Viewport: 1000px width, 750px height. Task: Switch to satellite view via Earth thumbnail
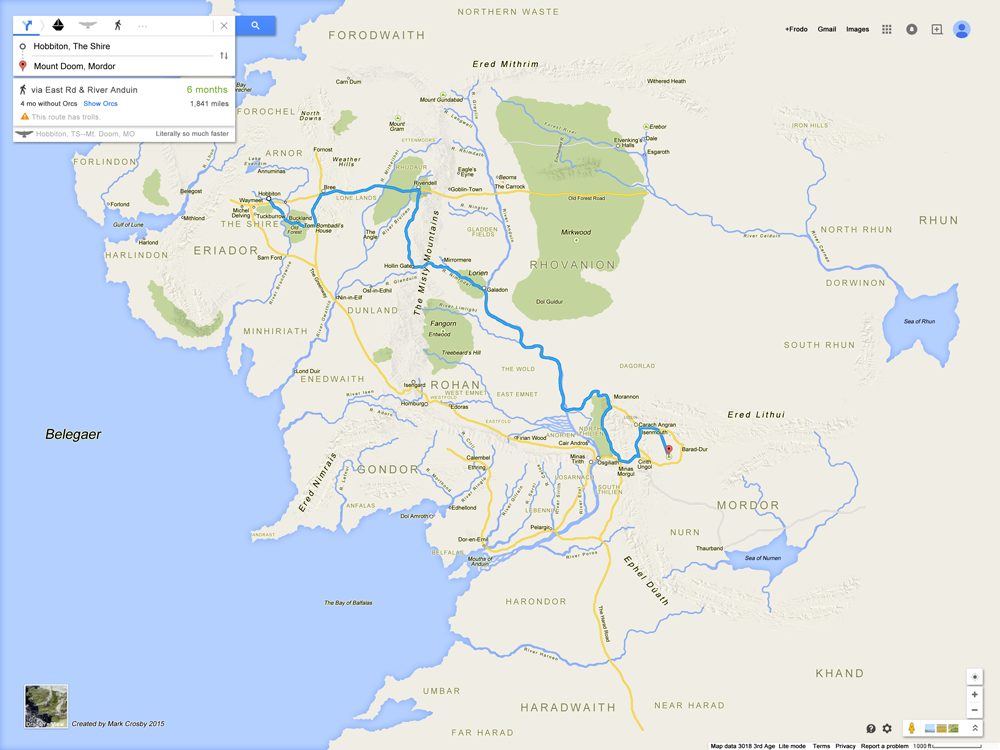pyautogui.click(x=46, y=707)
